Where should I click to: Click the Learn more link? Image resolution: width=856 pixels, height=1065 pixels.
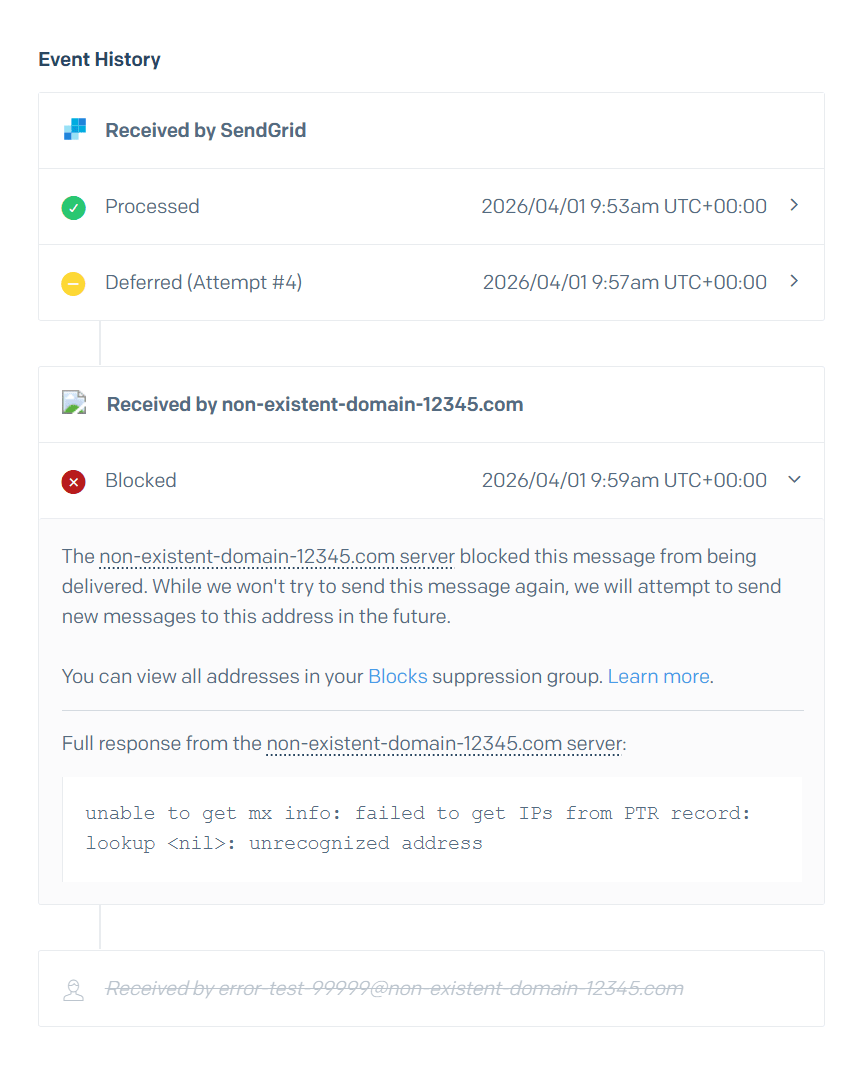pos(658,676)
